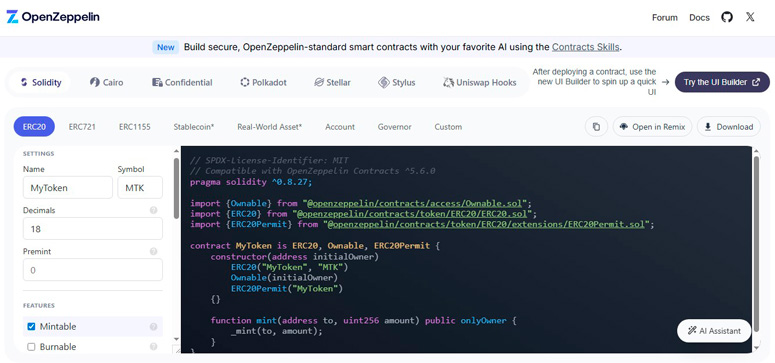The height and width of the screenshot is (363, 775).
Task: Click the Name field with MyToken
Action: (68, 187)
